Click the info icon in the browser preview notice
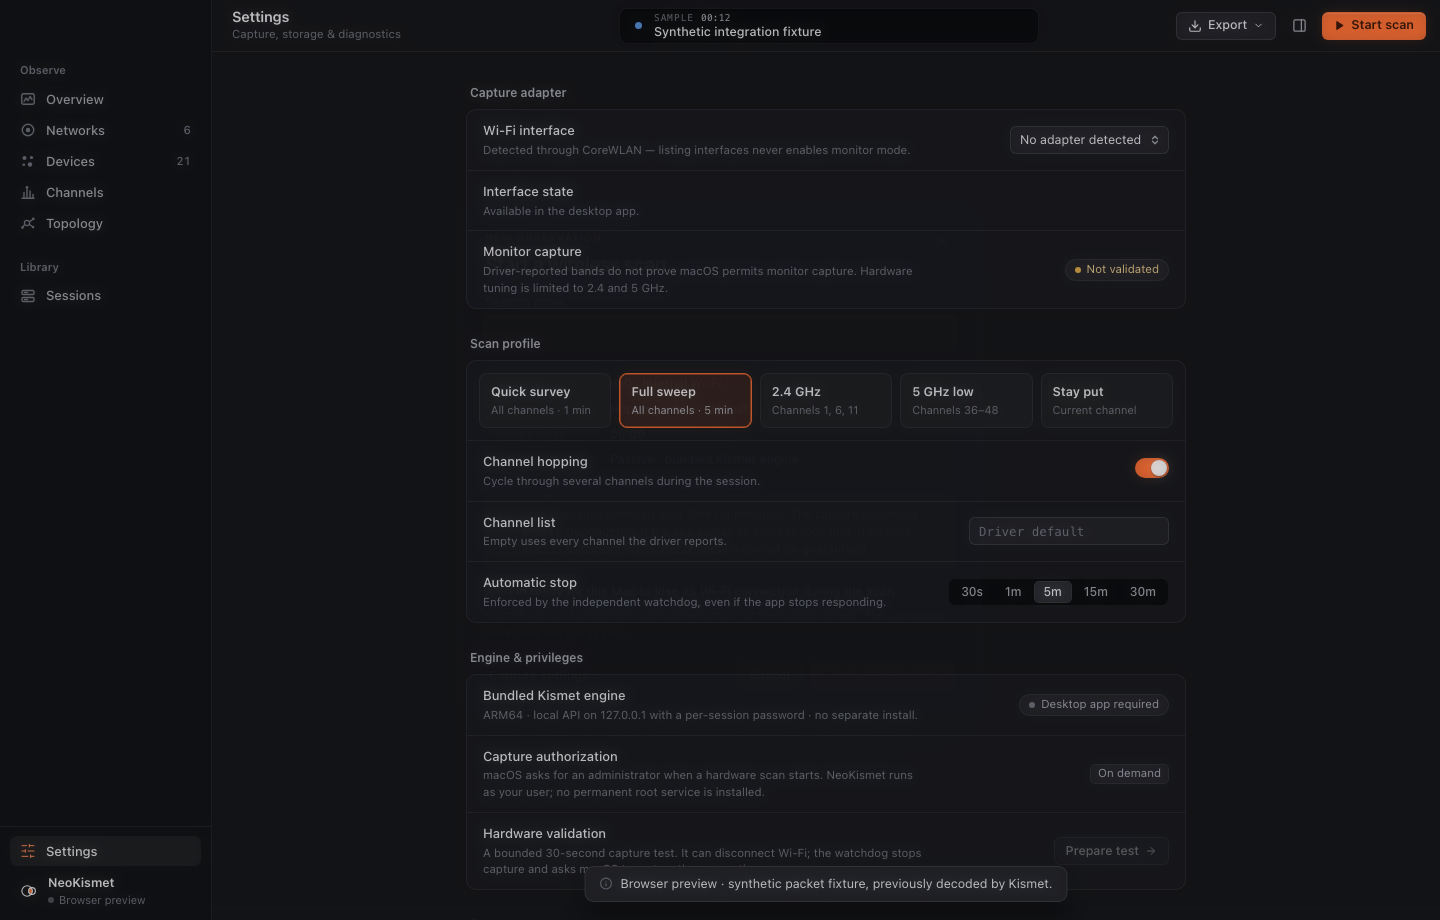This screenshot has height=920, width=1440. click(606, 884)
